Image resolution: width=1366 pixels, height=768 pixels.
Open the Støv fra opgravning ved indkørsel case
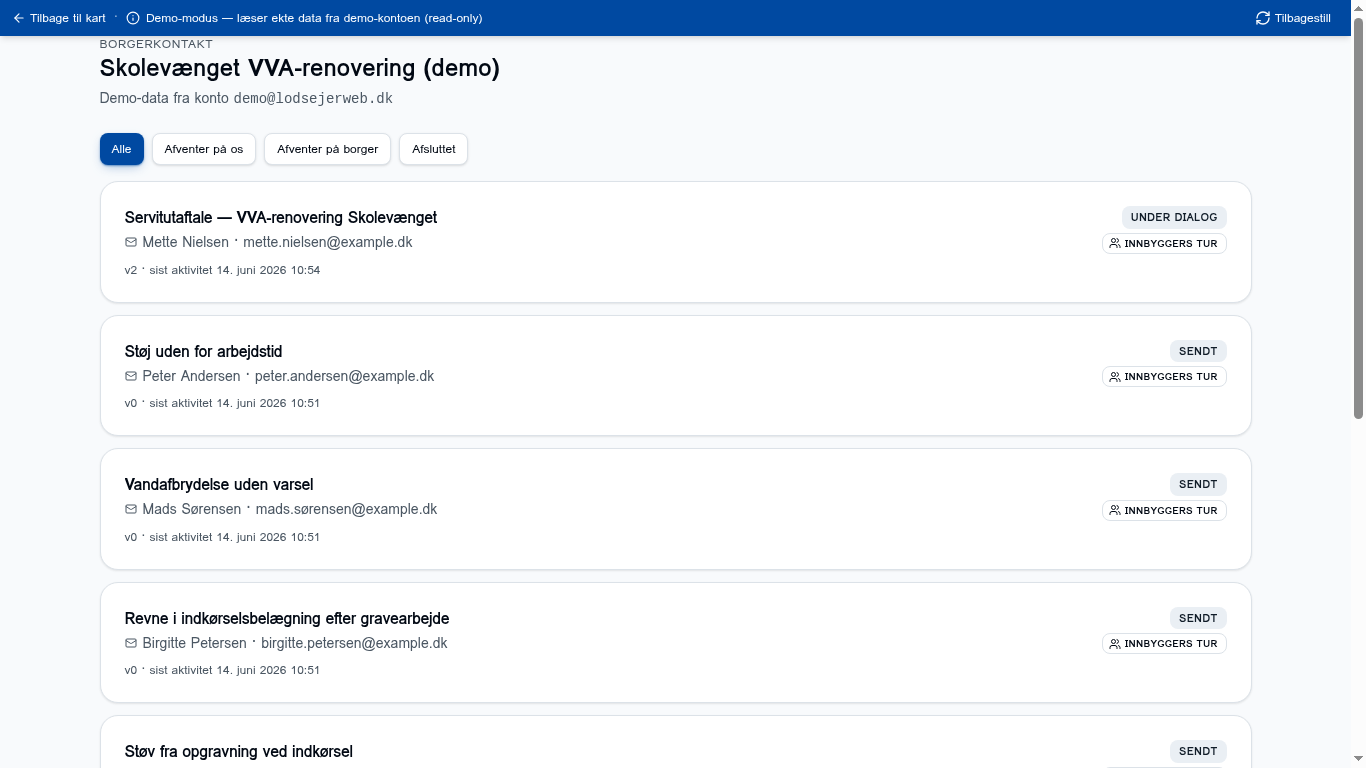tap(676, 742)
